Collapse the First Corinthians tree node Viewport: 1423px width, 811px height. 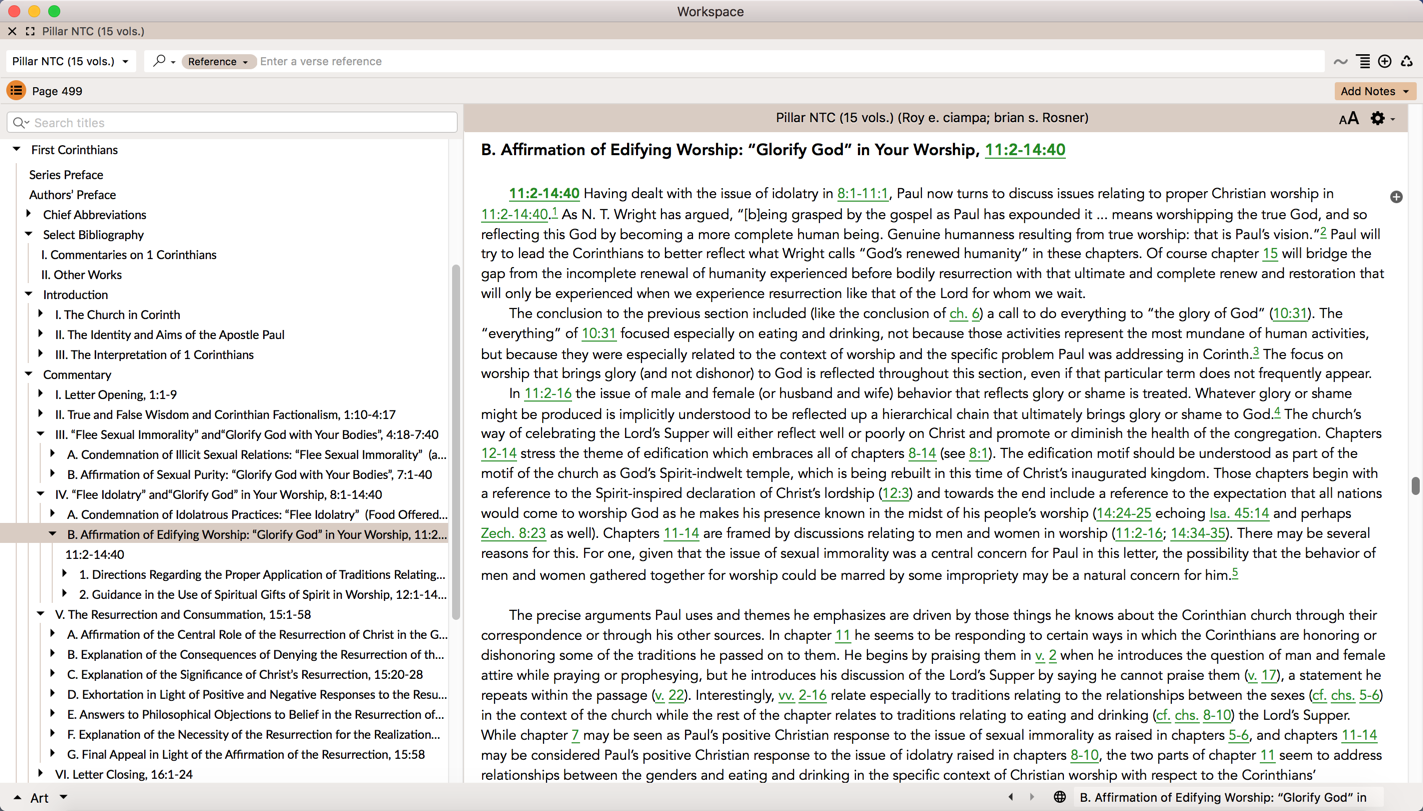coord(17,150)
